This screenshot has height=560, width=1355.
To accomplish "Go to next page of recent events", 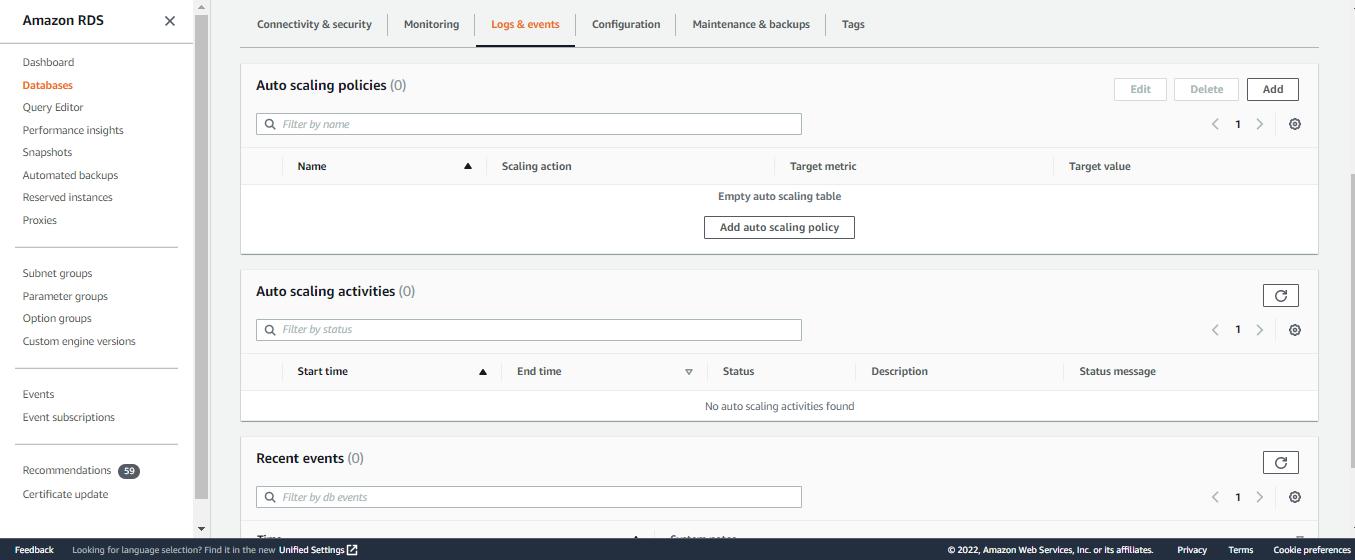I will (1260, 497).
